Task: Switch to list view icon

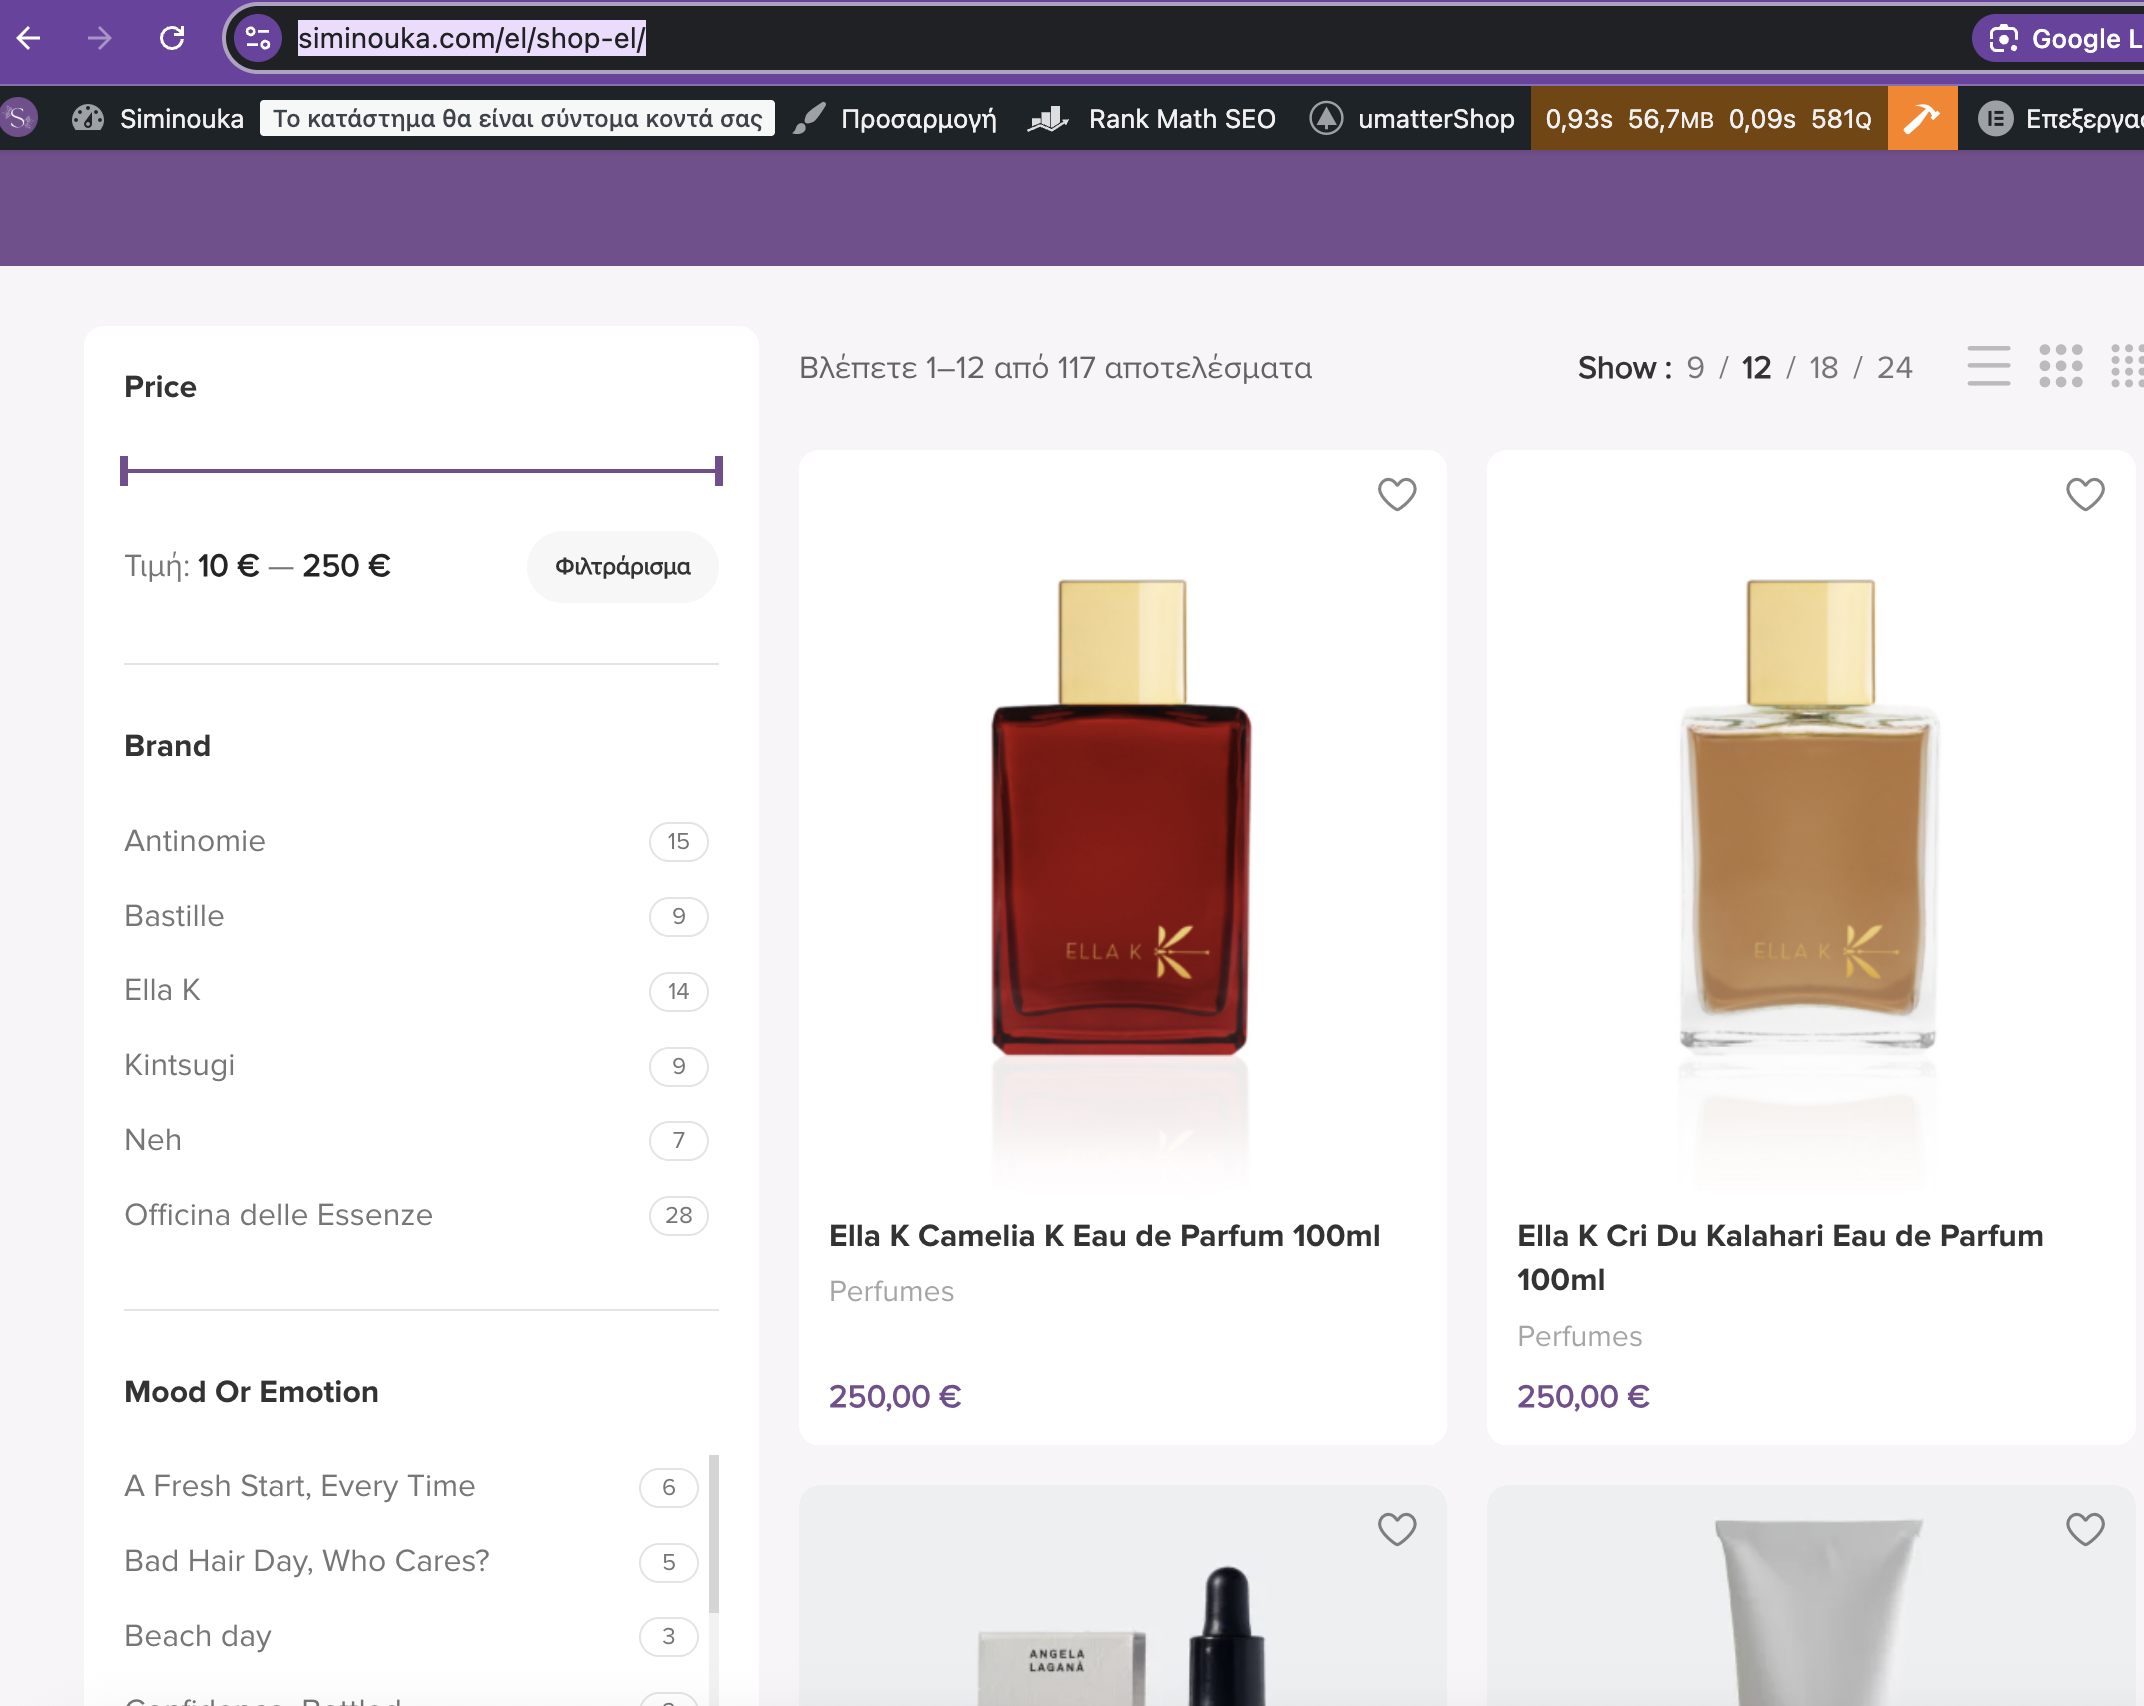Action: pos(1988,366)
